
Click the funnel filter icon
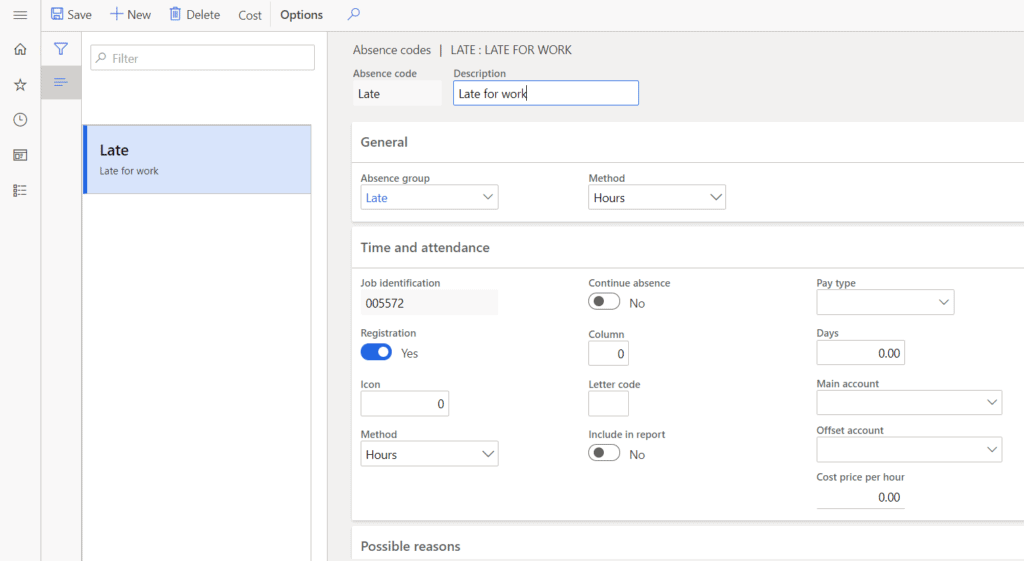pyautogui.click(x=61, y=49)
